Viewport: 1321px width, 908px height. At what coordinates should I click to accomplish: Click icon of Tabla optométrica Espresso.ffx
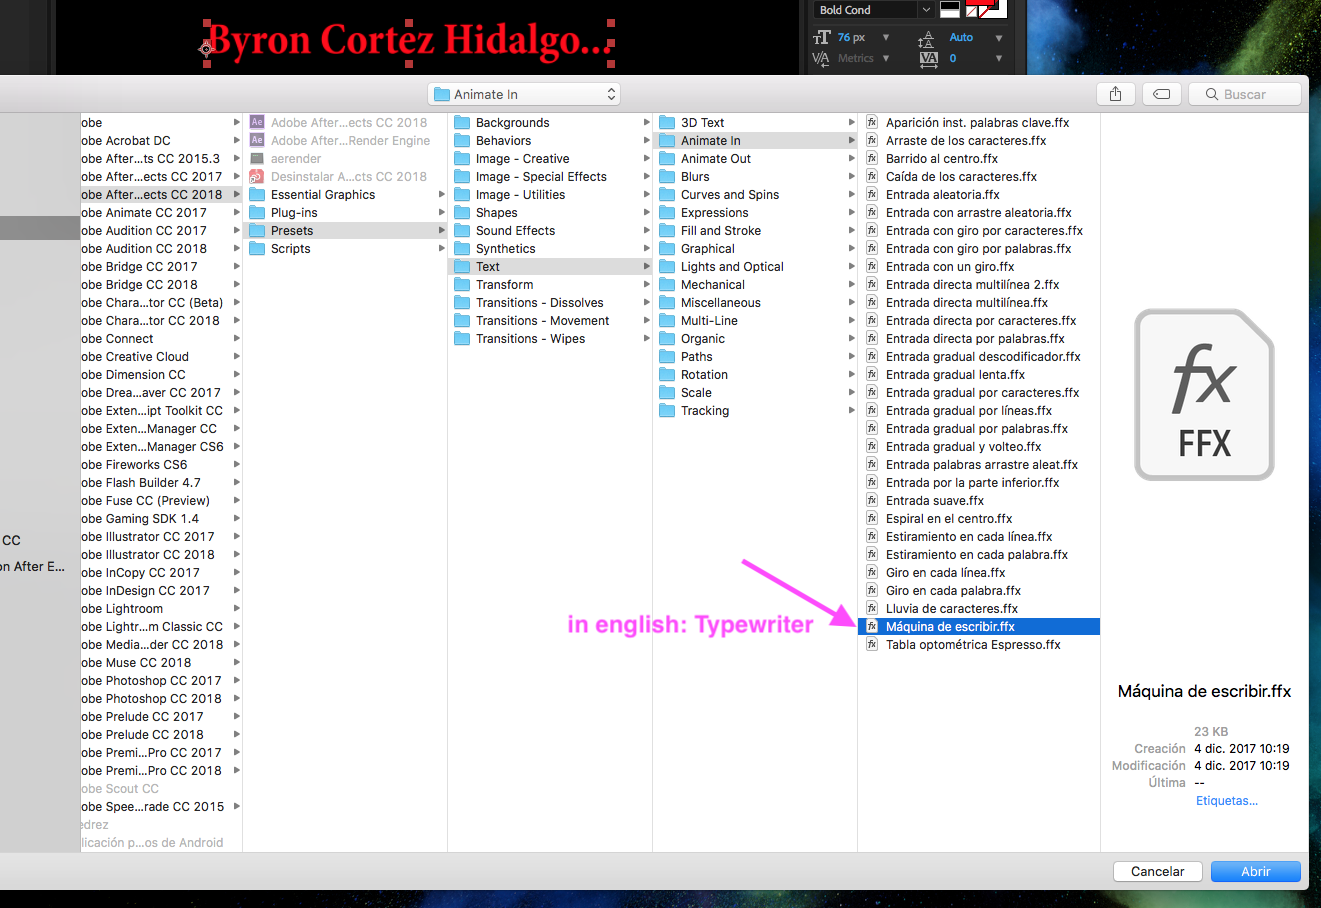872,645
